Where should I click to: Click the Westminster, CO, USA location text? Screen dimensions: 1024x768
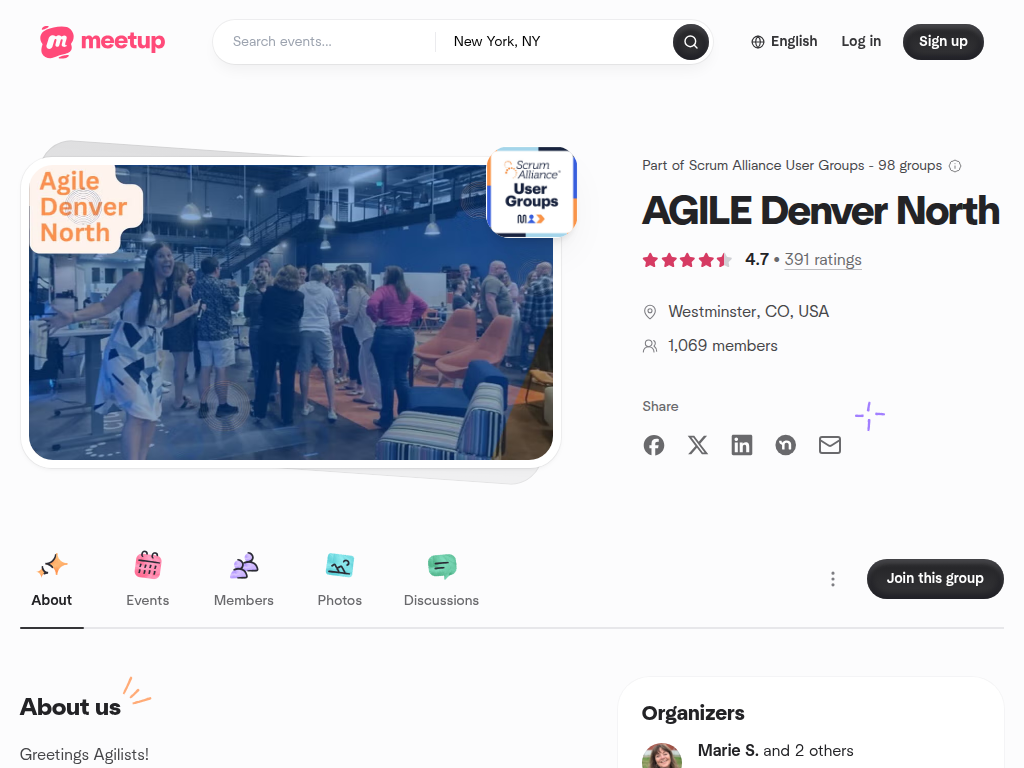pos(748,312)
